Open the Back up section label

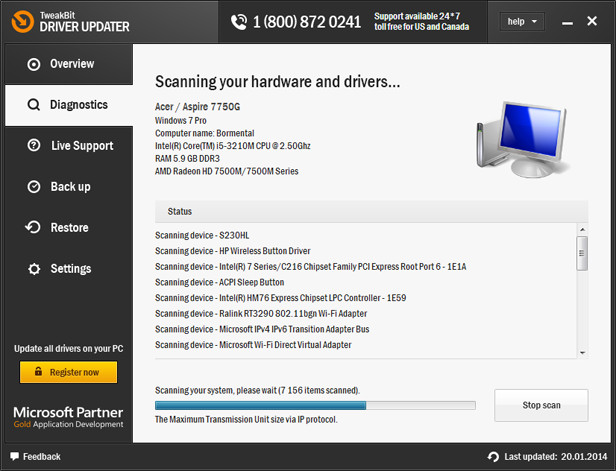[70, 187]
